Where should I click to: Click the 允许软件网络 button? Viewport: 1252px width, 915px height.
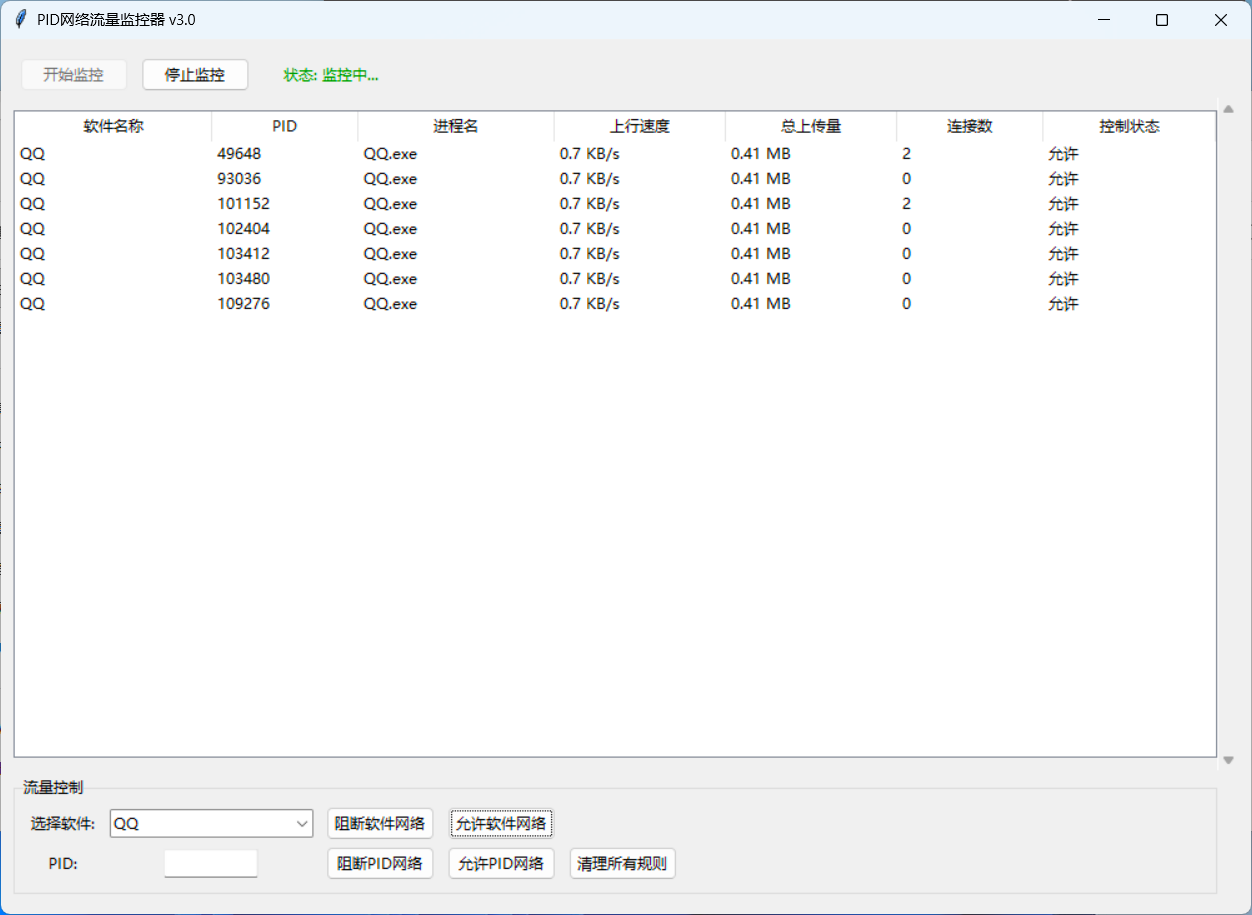click(x=501, y=824)
